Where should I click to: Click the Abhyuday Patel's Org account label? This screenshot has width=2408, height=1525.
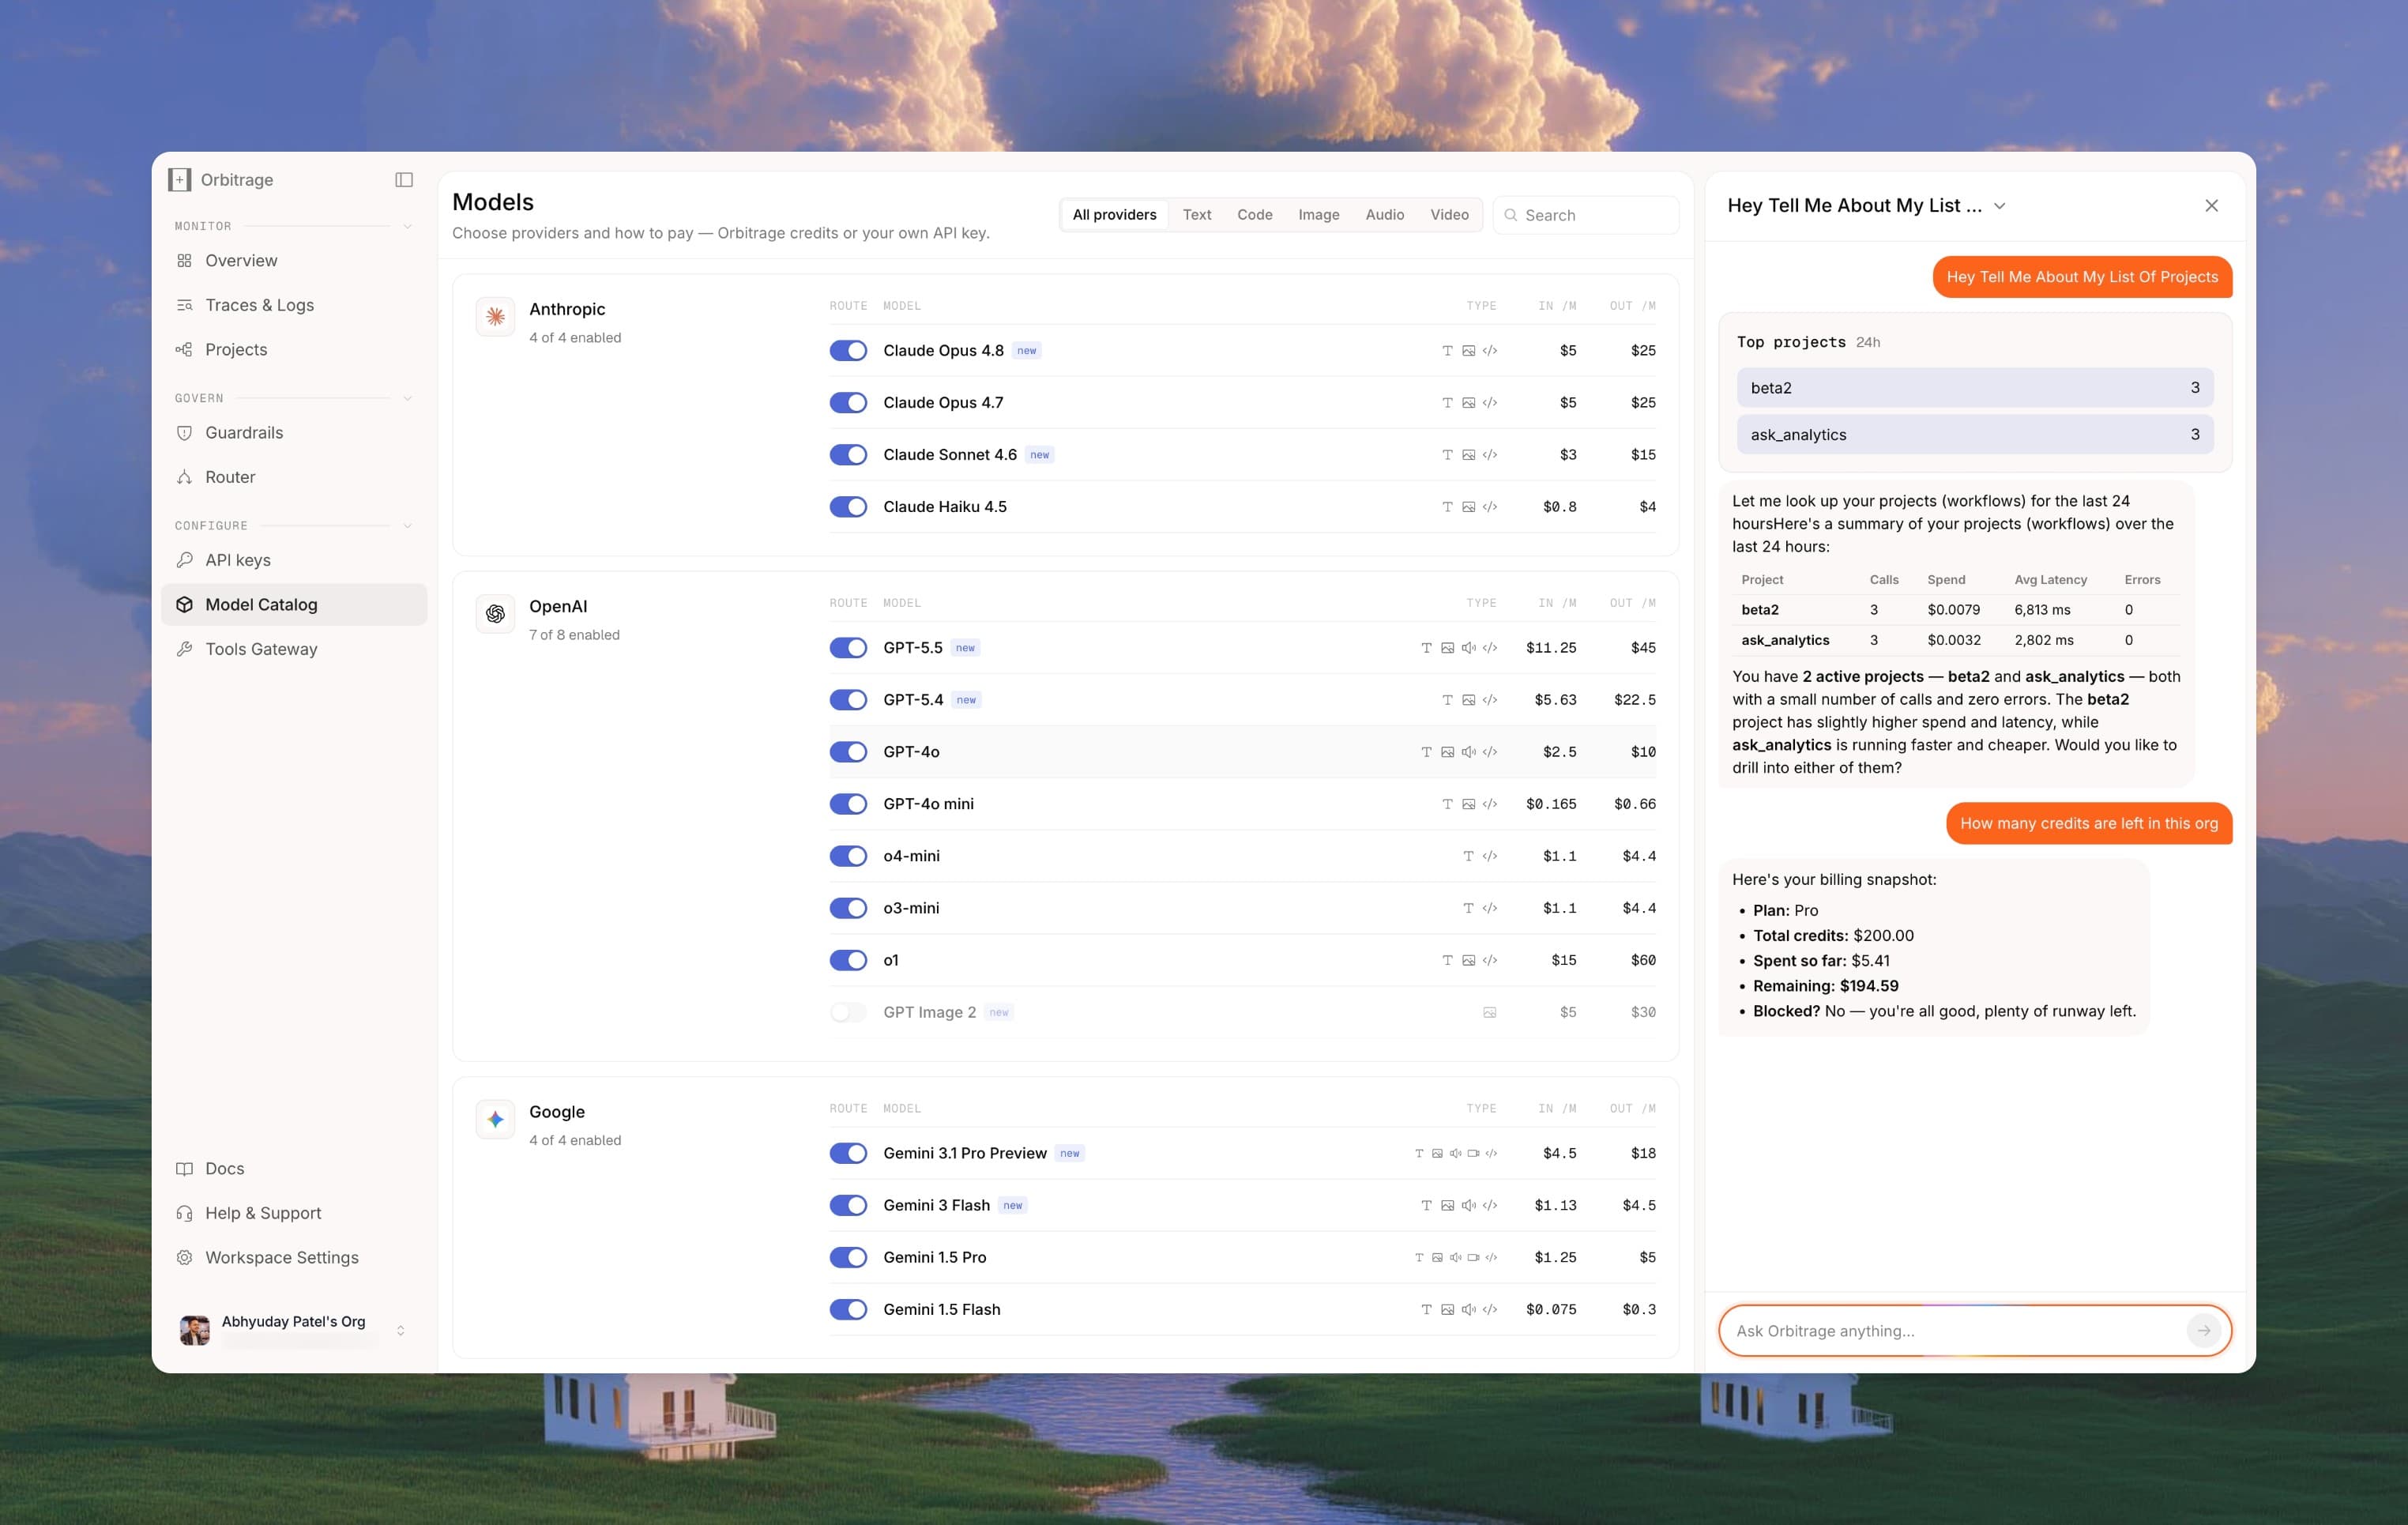click(x=294, y=1322)
